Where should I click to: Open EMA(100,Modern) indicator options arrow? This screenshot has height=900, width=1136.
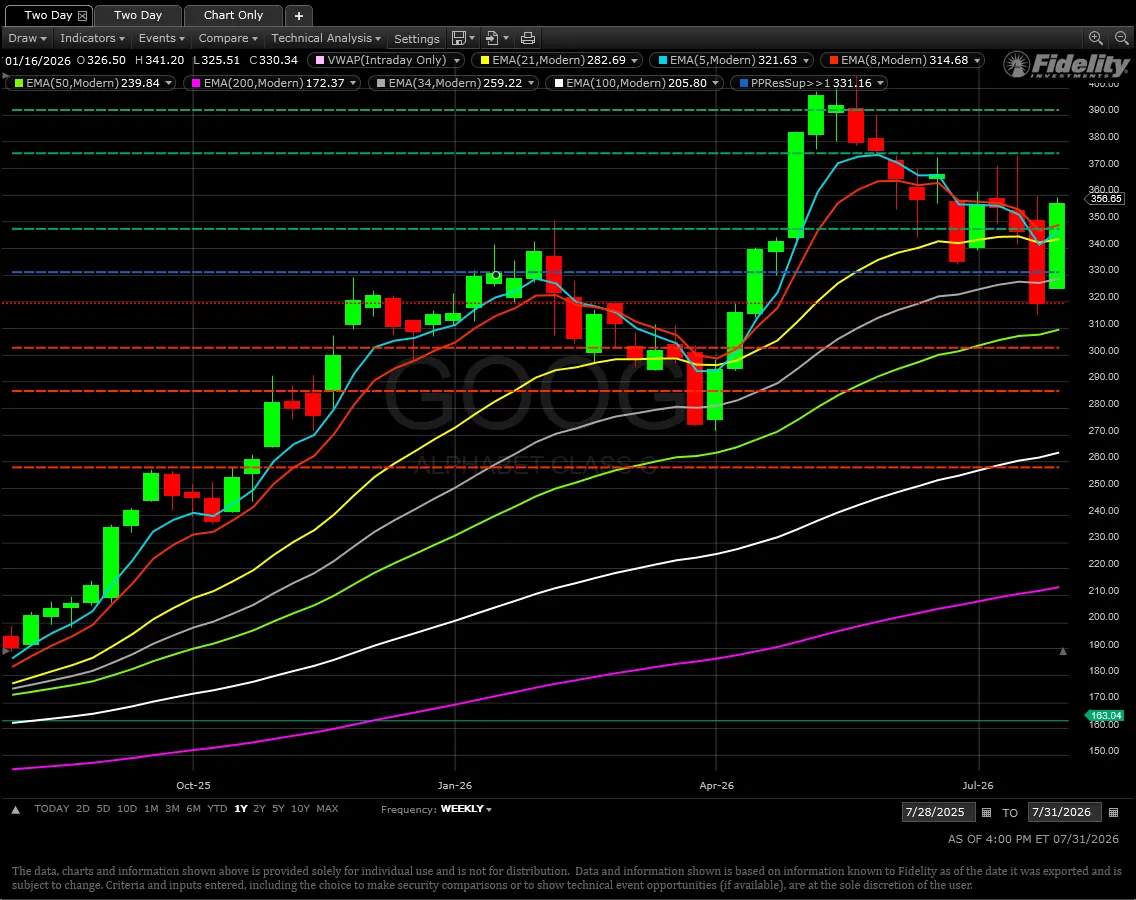click(716, 83)
